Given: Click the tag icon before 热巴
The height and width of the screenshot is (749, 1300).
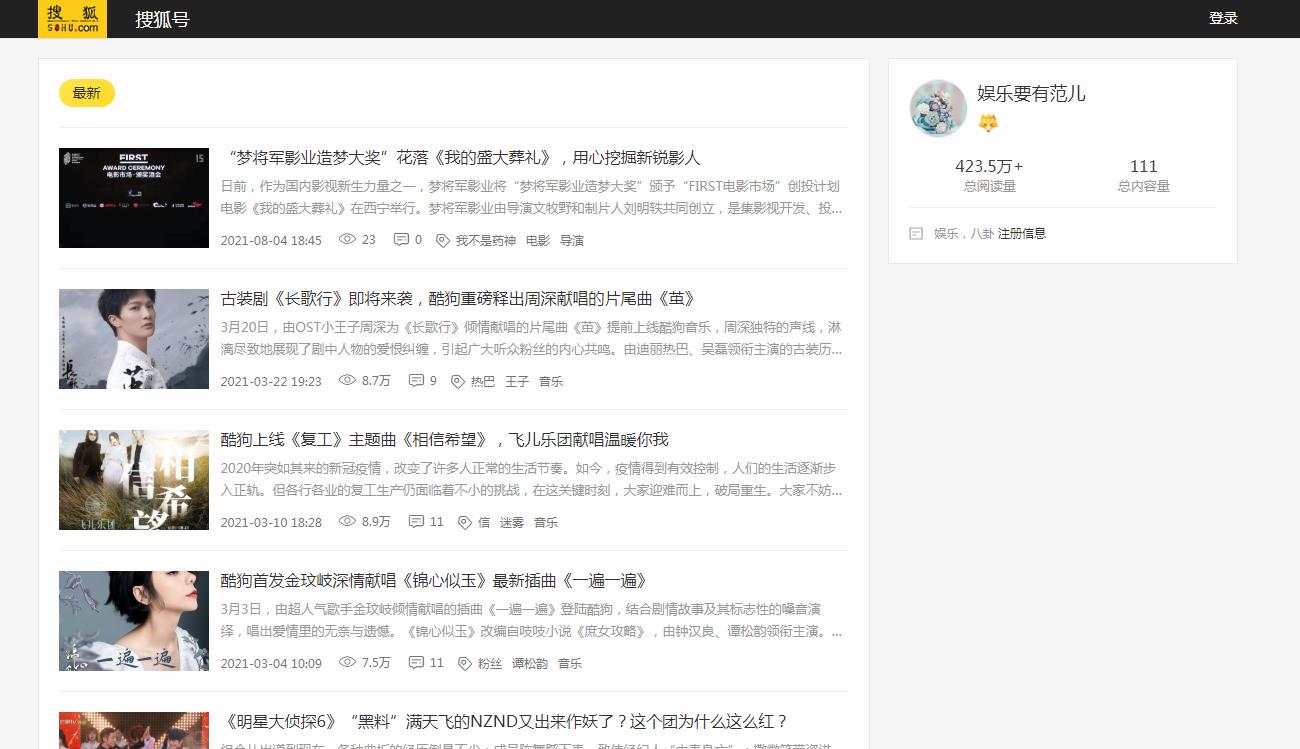Looking at the screenshot, I should click(458, 382).
